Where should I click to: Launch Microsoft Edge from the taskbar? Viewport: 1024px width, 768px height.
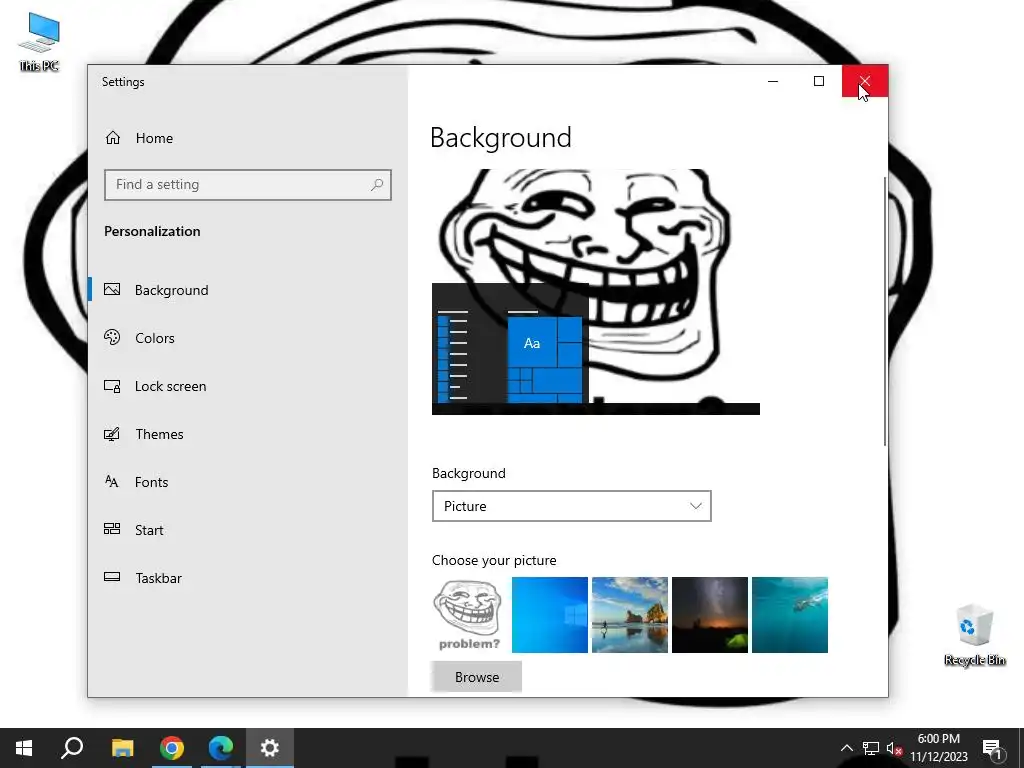(221, 748)
